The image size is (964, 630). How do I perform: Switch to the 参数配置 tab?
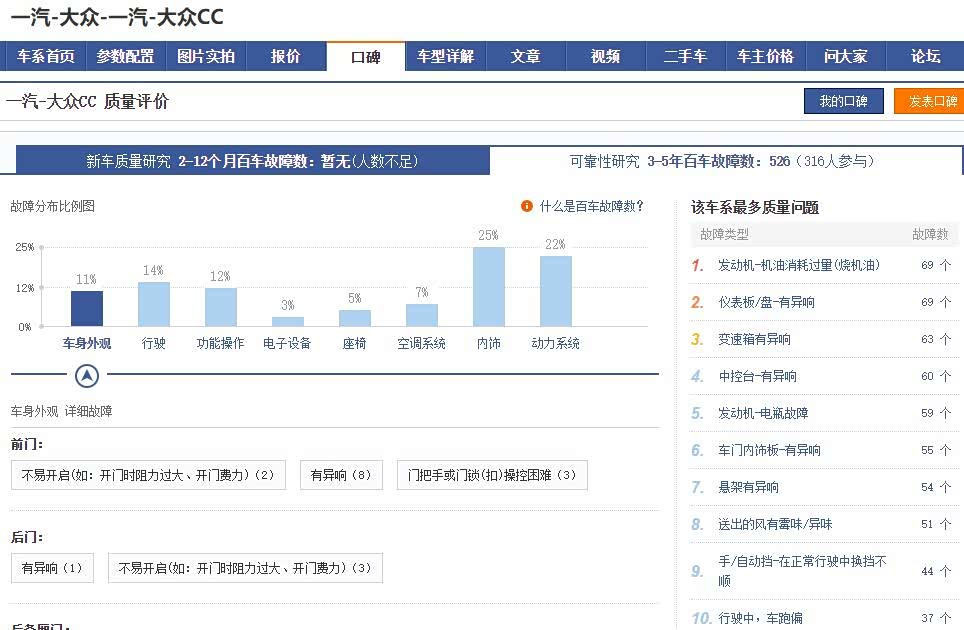(125, 57)
